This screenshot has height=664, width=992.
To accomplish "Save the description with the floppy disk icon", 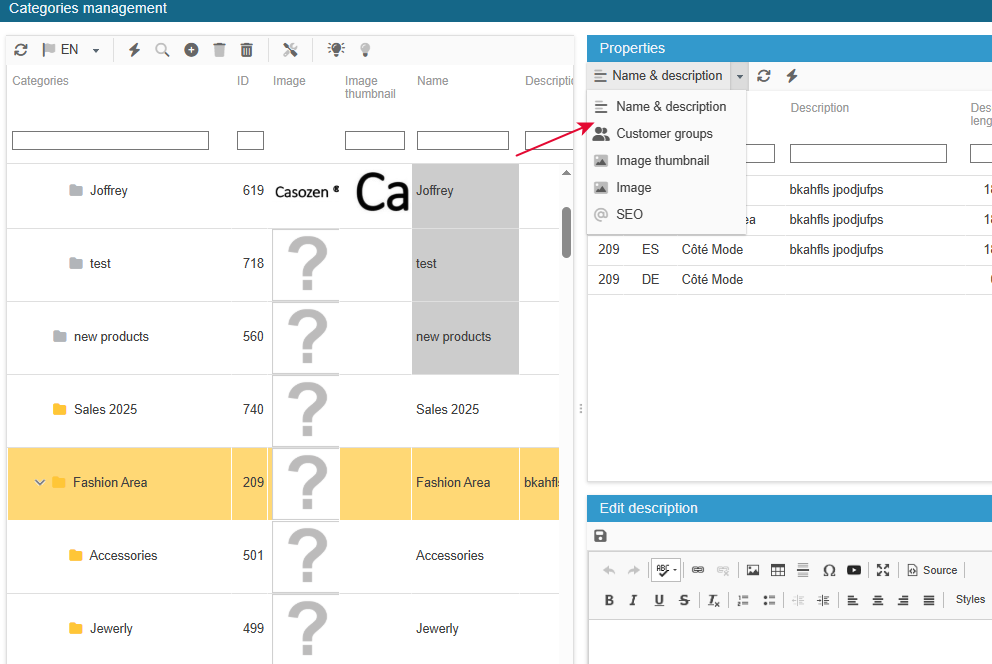I will pyautogui.click(x=600, y=536).
